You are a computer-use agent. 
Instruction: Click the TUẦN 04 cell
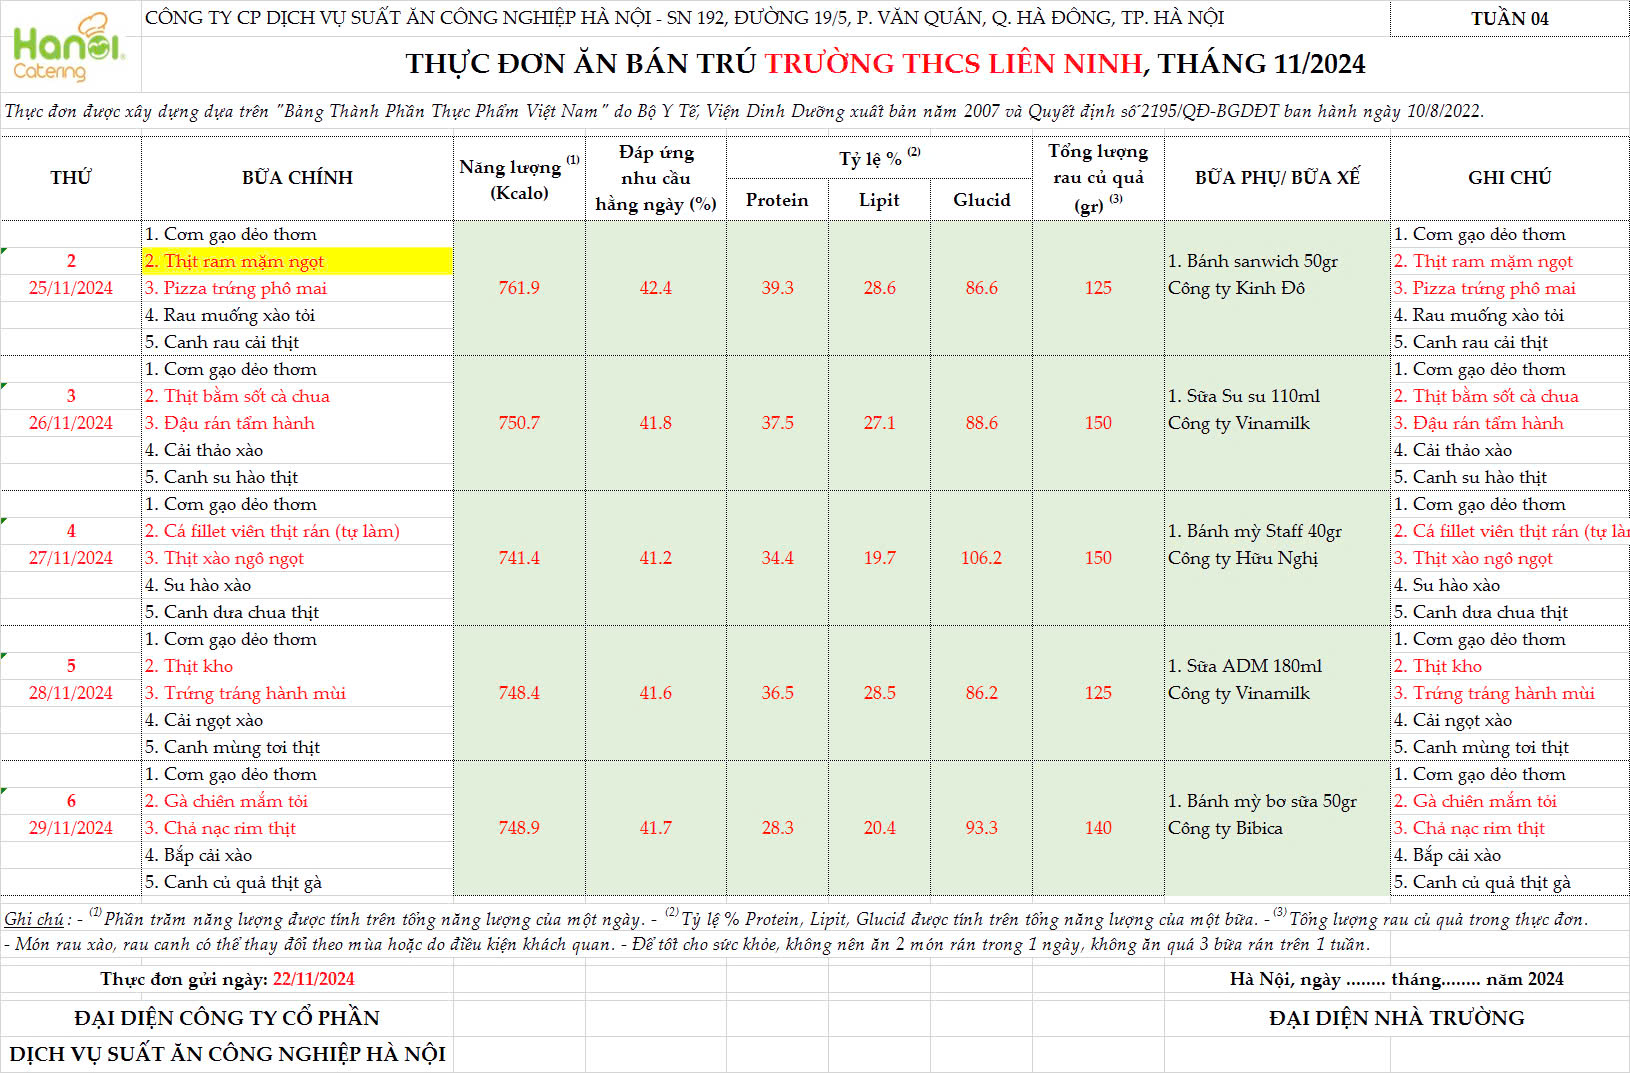pos(1508,19)
